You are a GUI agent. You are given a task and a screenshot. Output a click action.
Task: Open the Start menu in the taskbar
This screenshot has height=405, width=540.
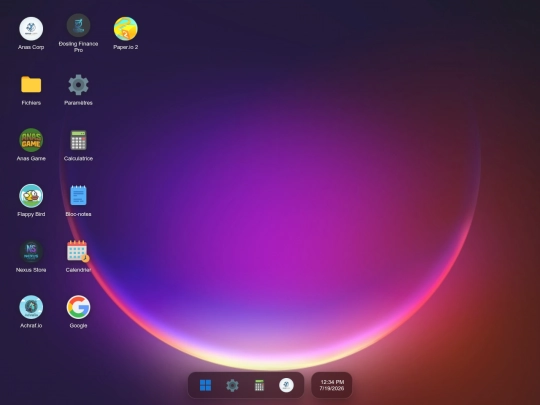(206, 385)
